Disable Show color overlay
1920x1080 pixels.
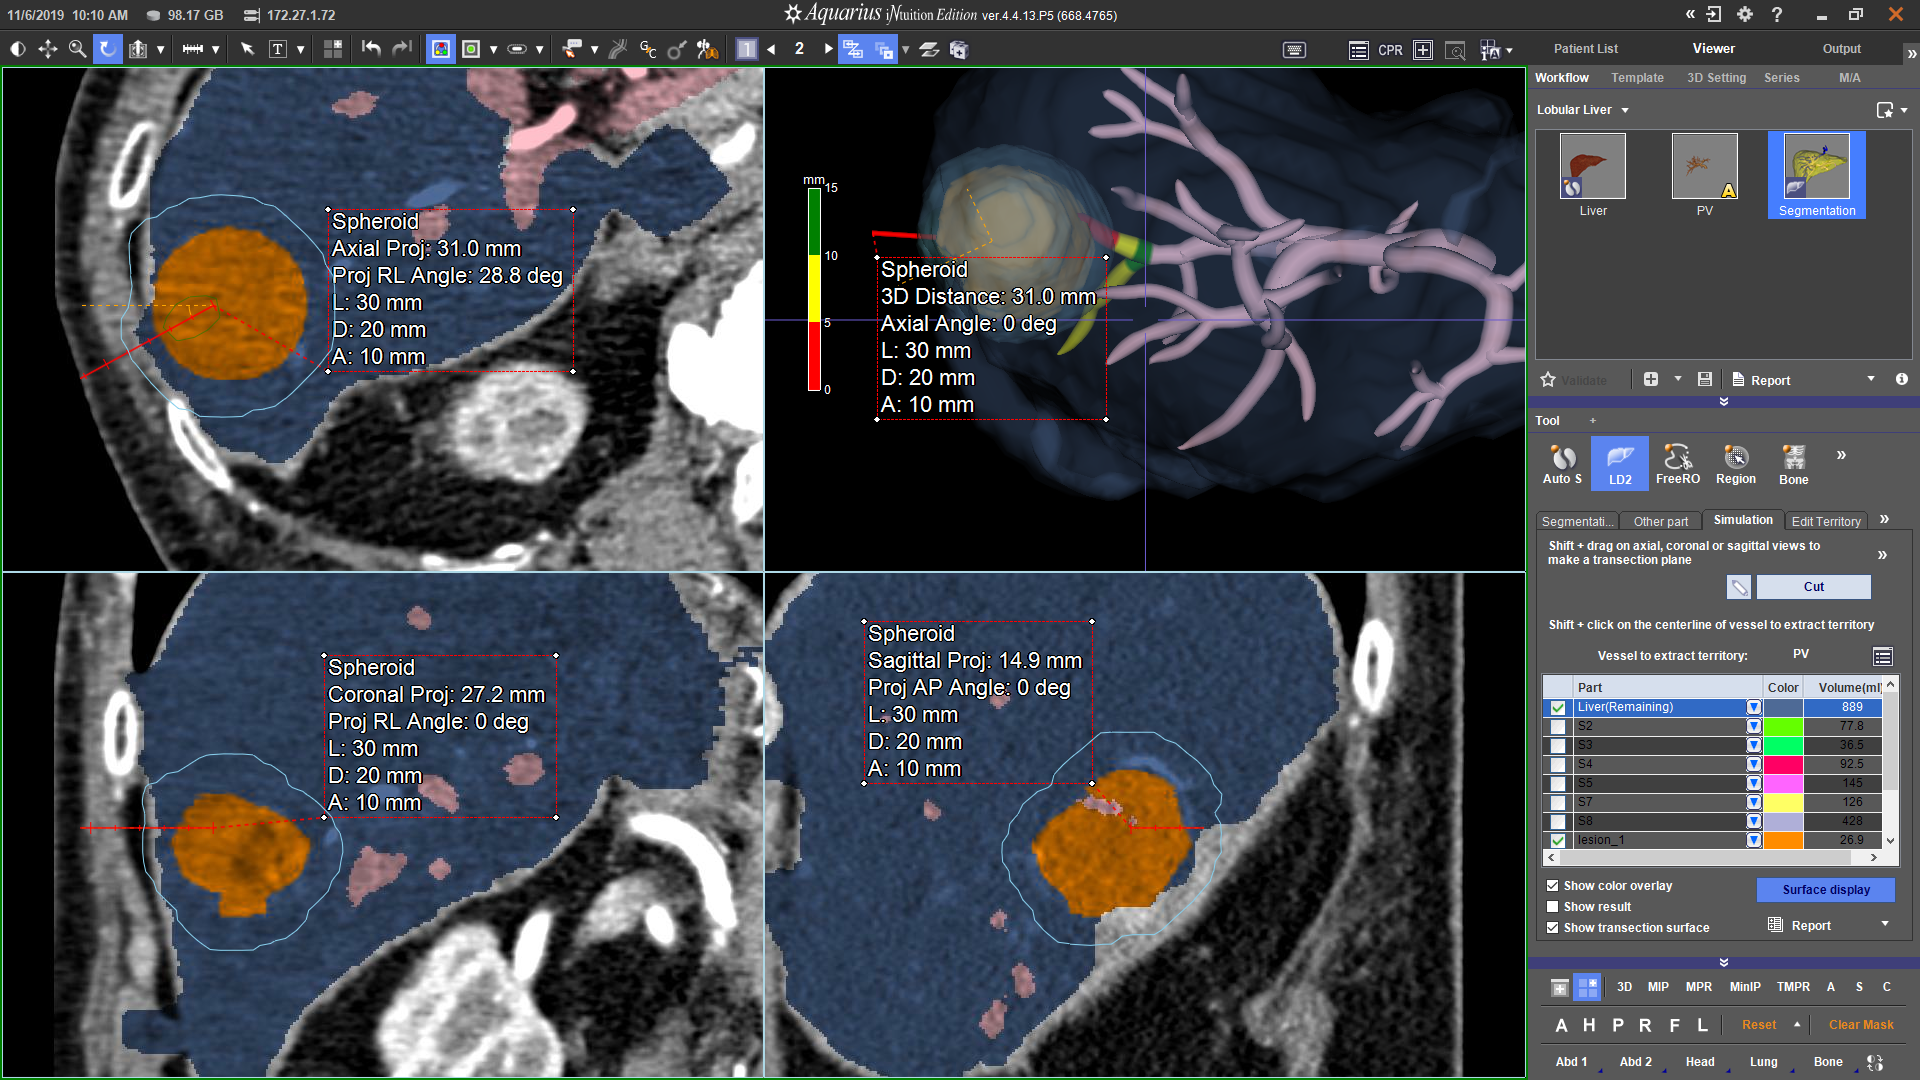click(x=1553, y=886)
